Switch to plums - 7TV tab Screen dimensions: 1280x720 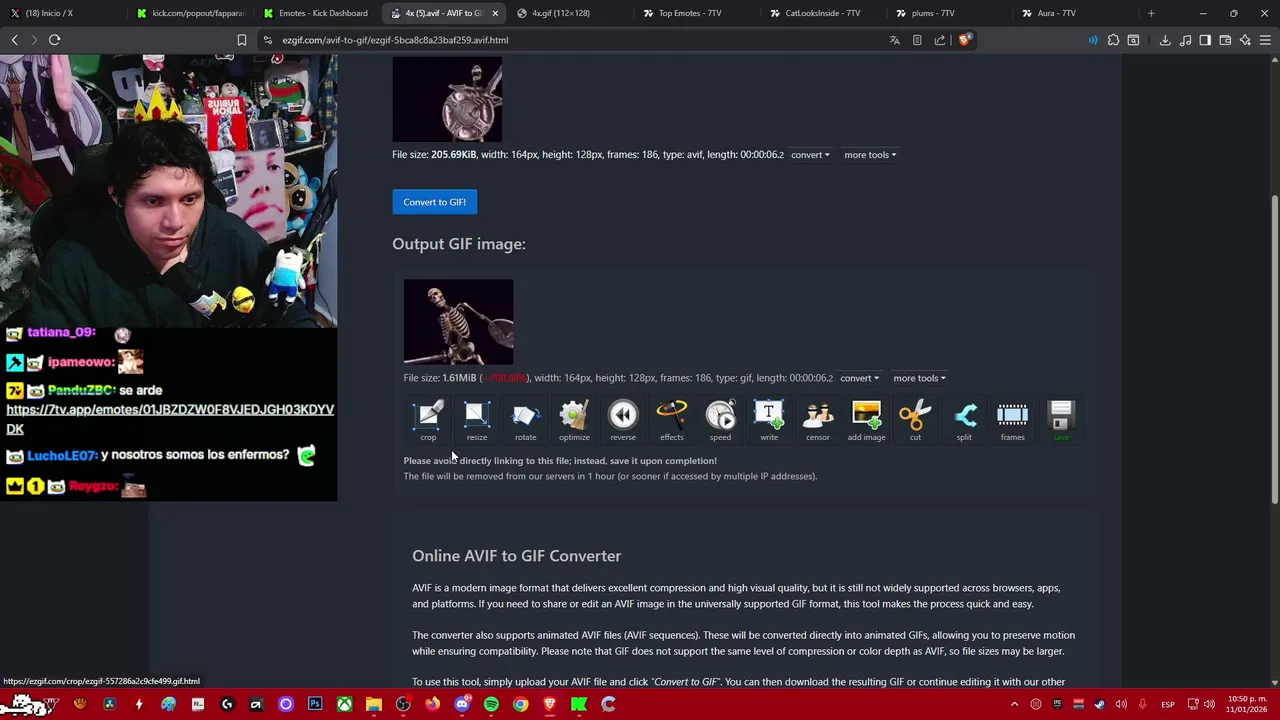950,13
